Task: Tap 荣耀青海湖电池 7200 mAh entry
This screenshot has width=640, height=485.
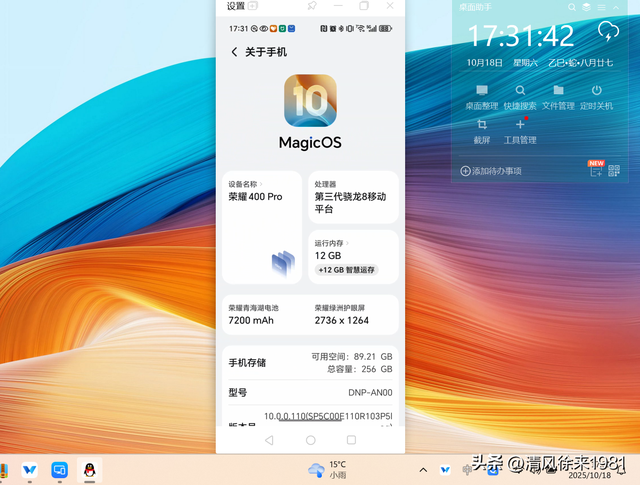Action: coord(253,315)
